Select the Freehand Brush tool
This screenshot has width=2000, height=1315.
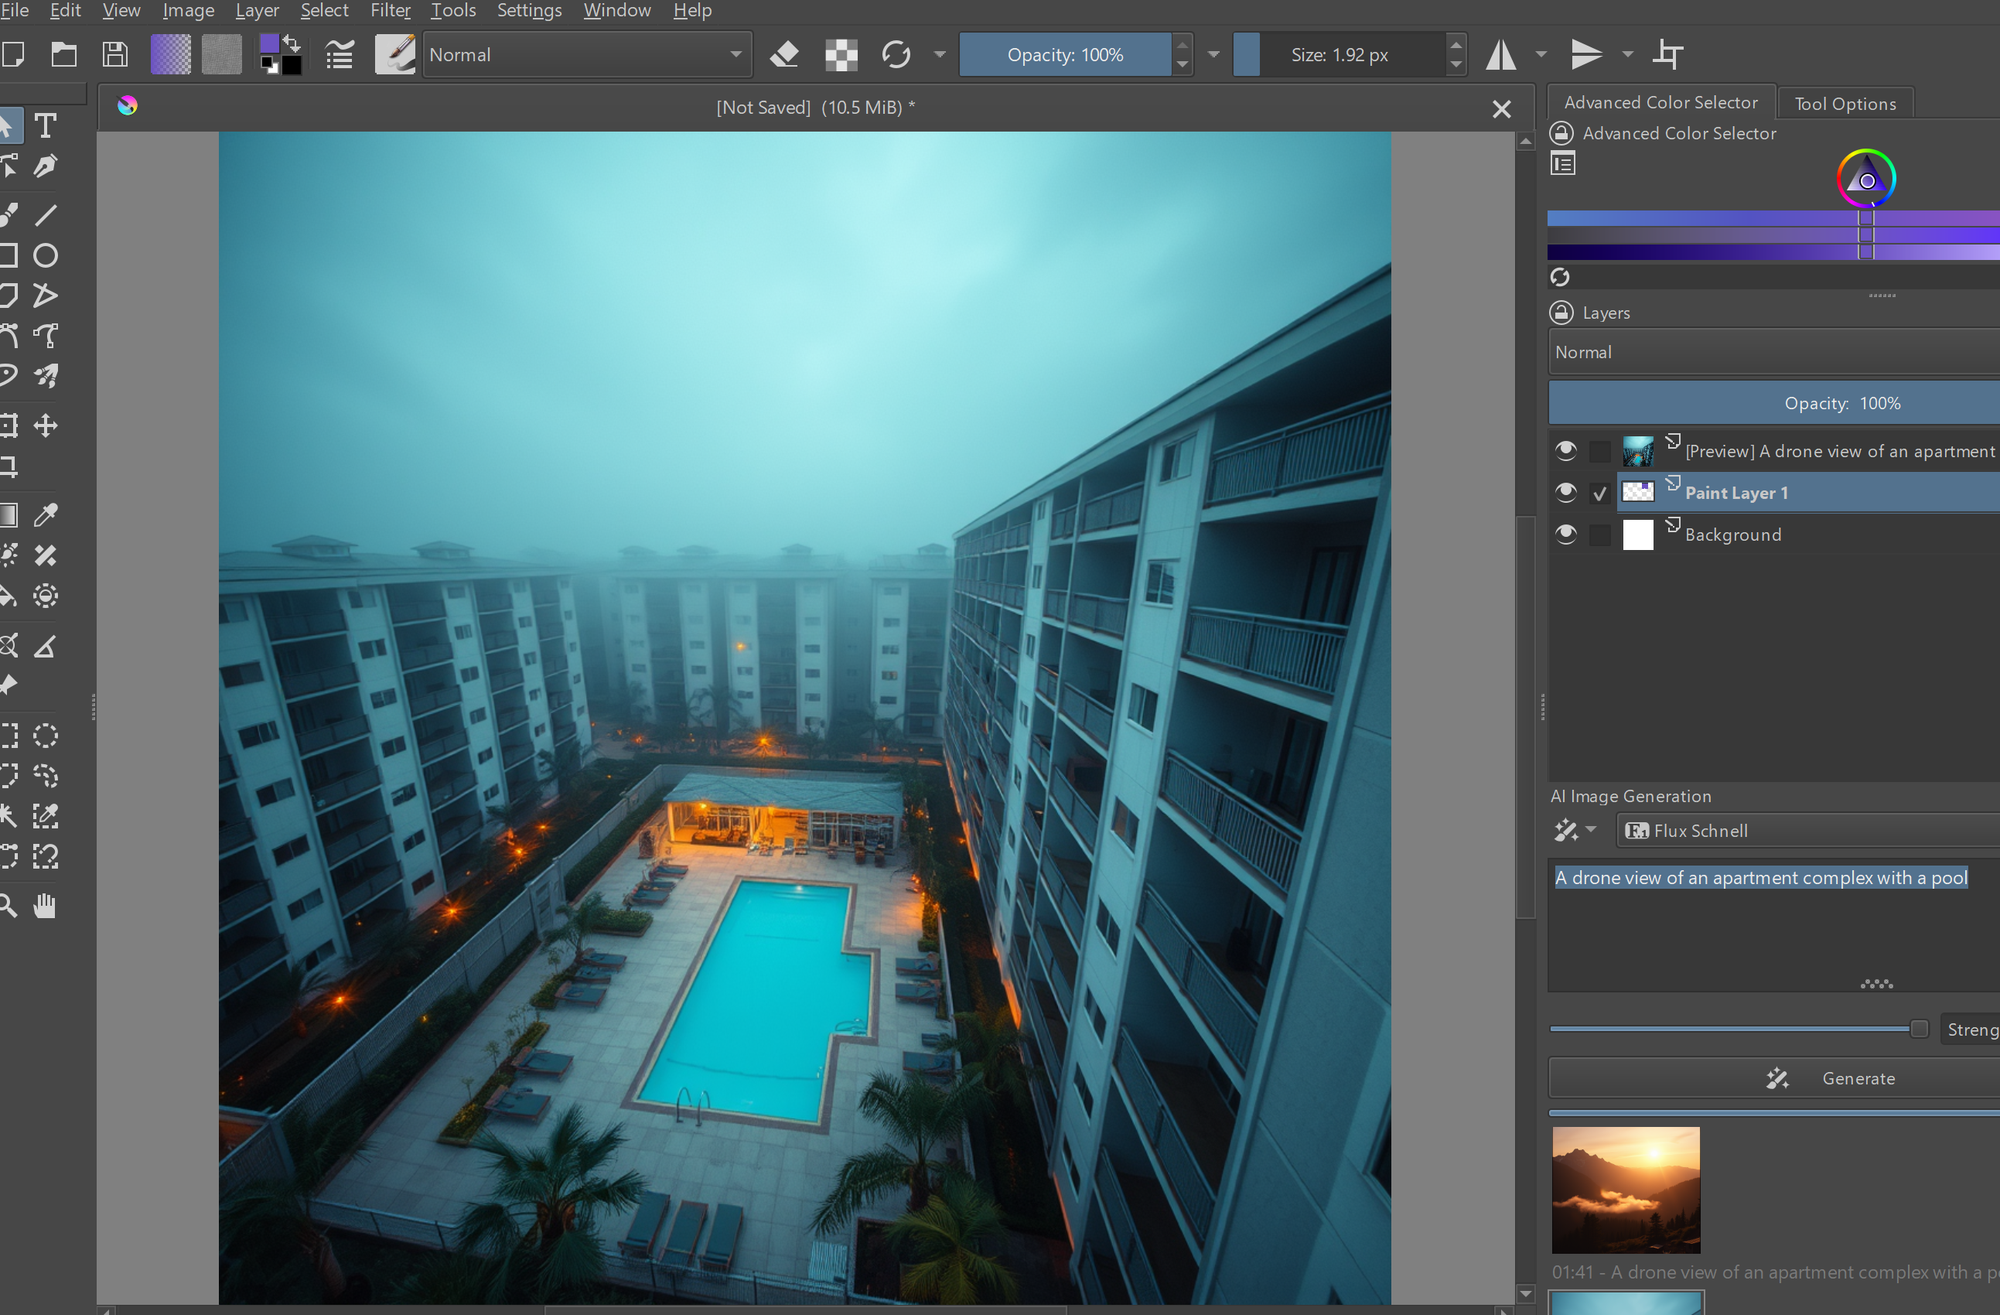(x=9, y=214)
